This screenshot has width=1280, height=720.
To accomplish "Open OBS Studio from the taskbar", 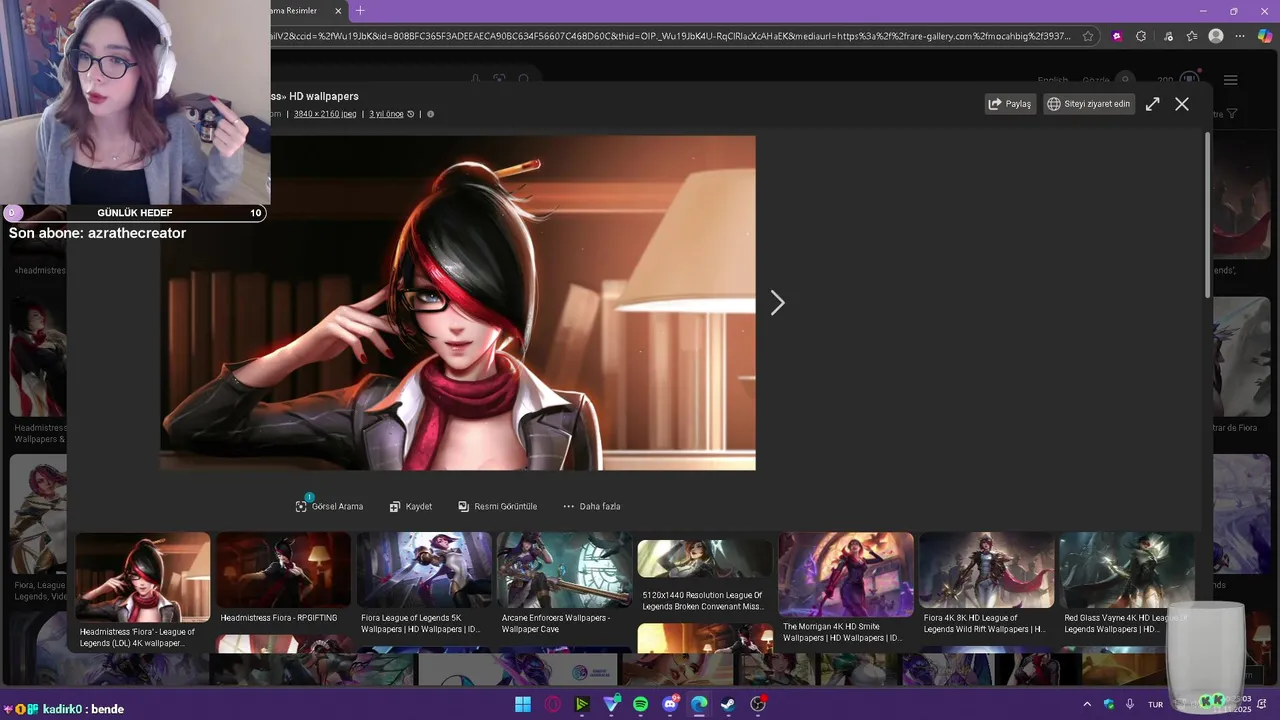I will pyautogui.click(x=758, y=704).
